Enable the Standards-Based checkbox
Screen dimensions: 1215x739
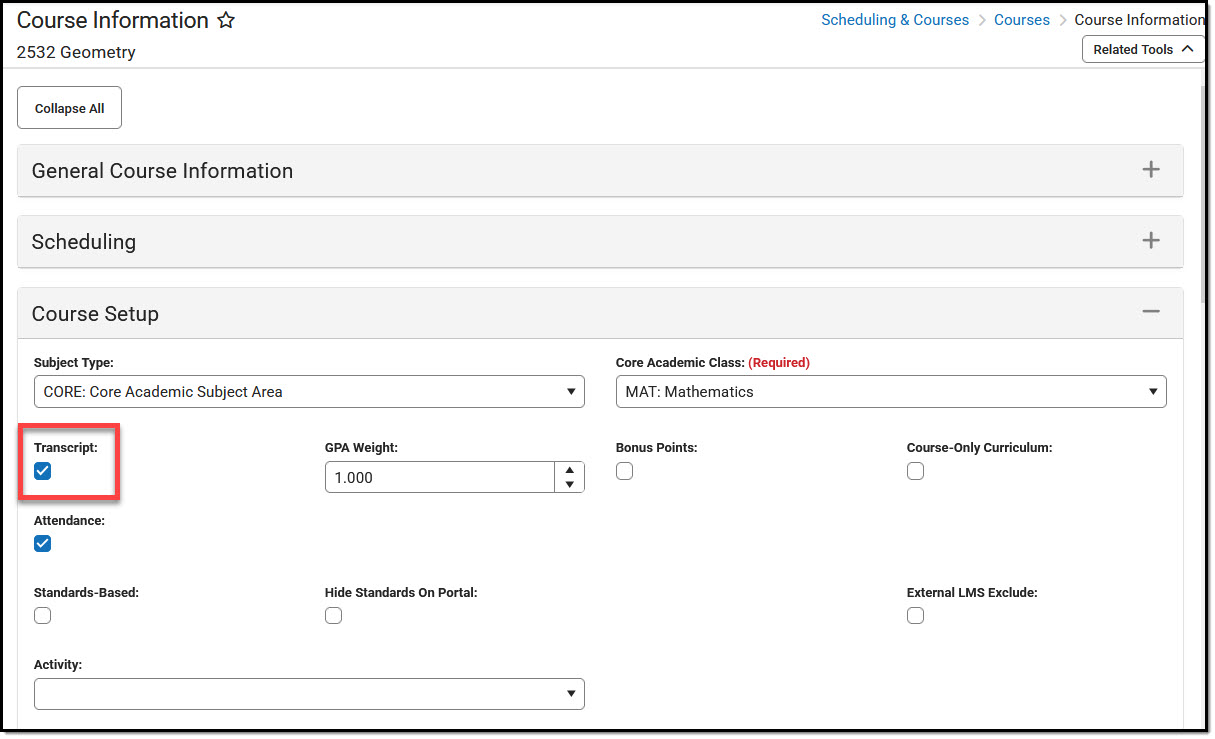coord(43,616)
